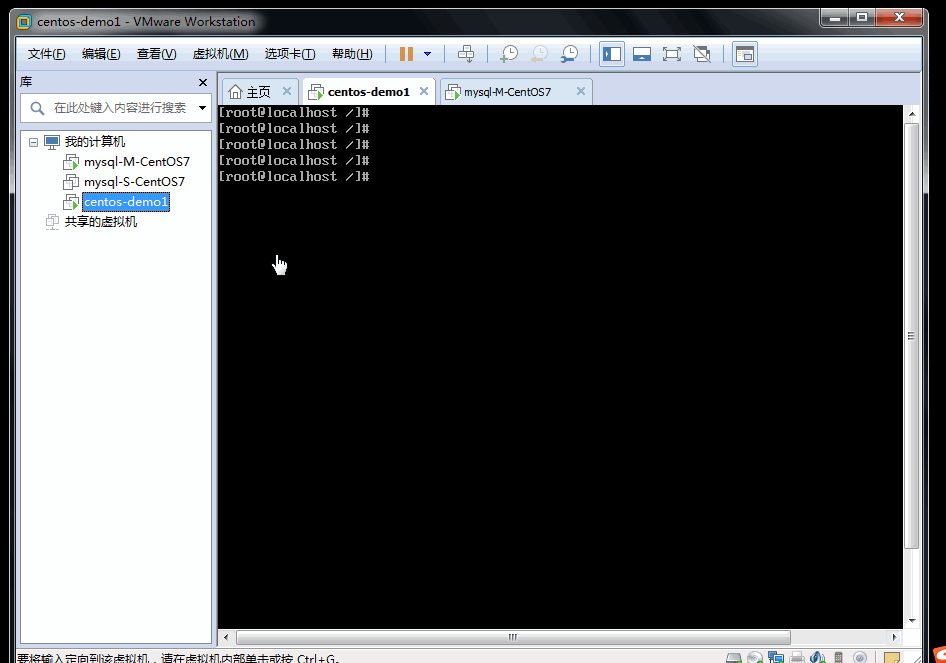Click the mysql-M-CentOS7 VM icon in tree

coord(71,162)
